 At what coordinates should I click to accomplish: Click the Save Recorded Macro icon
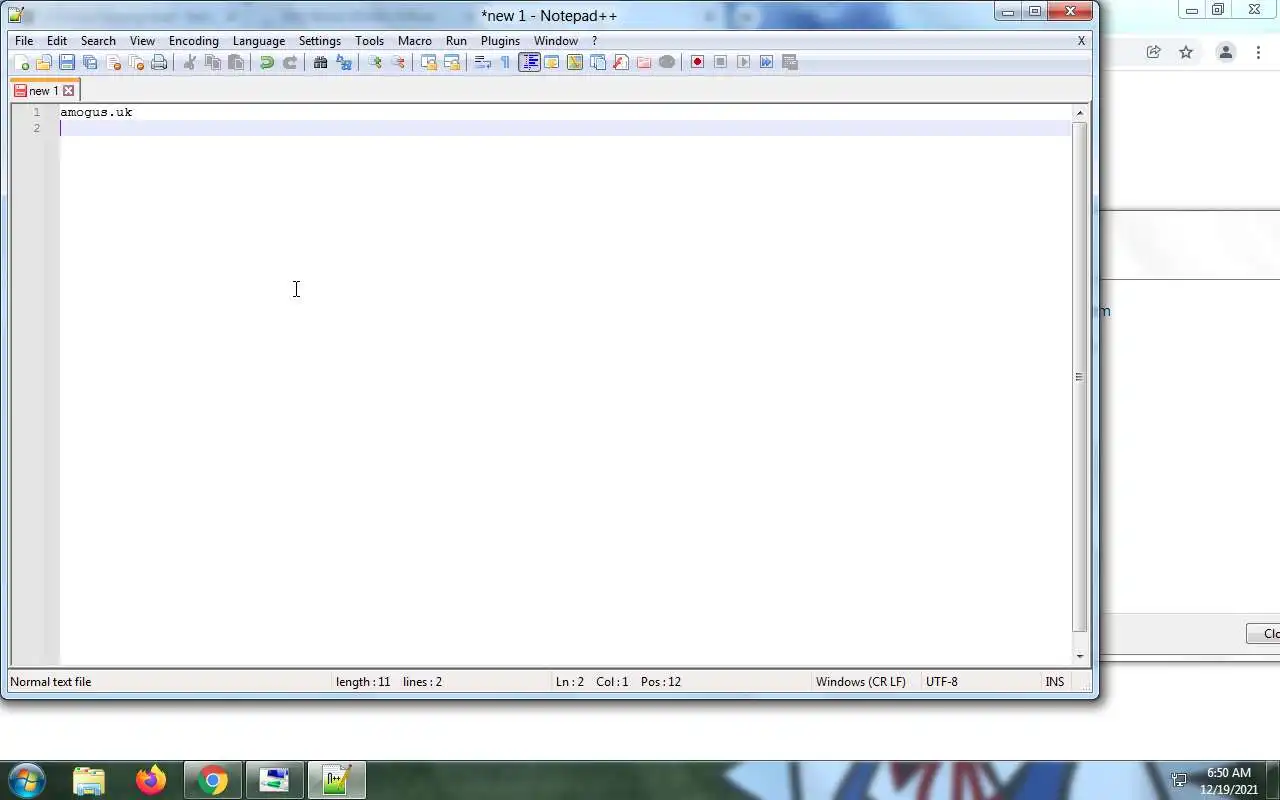(790, 62)
